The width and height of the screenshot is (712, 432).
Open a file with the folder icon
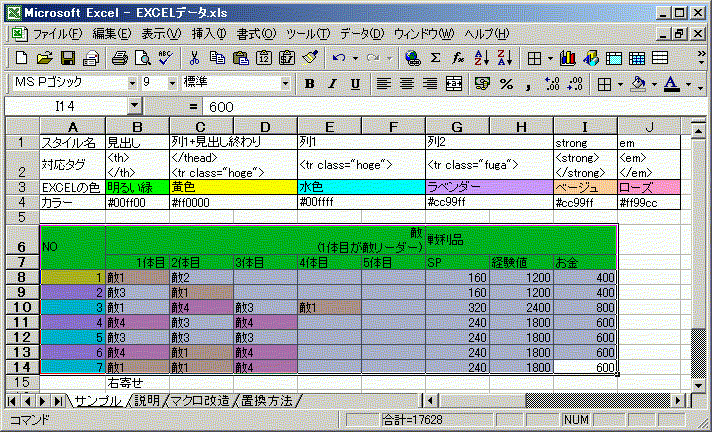44,58
